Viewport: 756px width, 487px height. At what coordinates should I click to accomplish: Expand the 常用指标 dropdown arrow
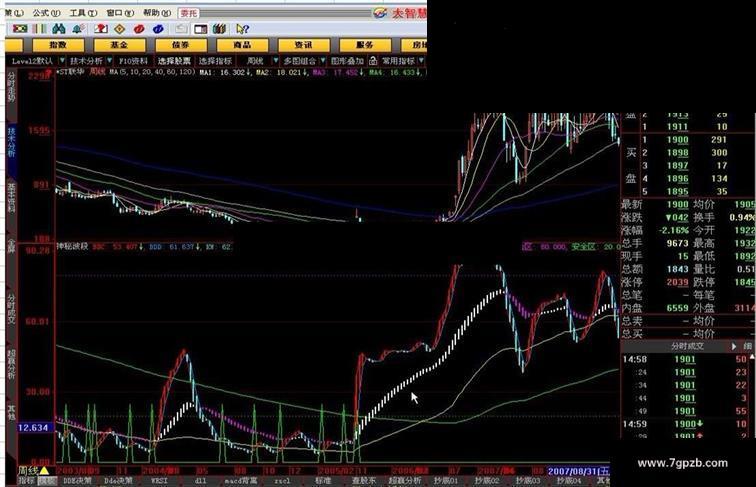(421, 61)
